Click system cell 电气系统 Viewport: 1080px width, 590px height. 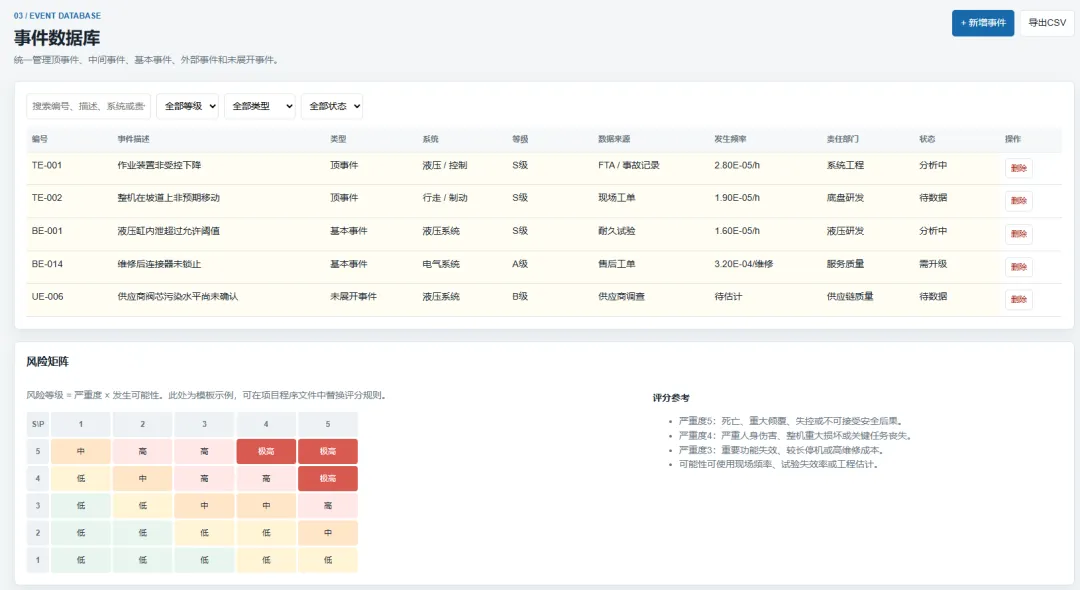click(x=441, y=264)
